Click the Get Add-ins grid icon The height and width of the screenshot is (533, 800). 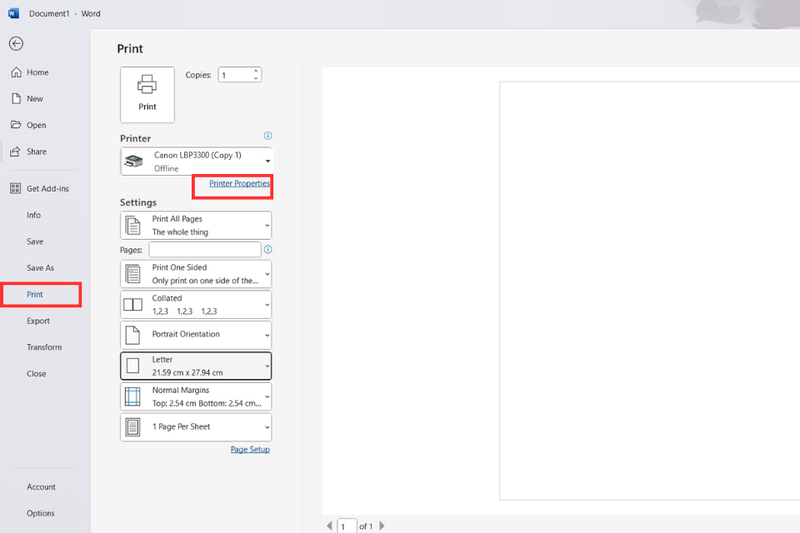[16, 189]
